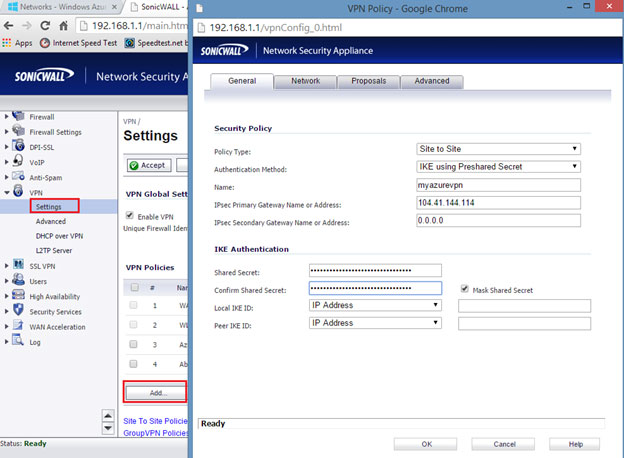624x458 pixels.
Task: Reload the page with refresh icon
Action: (x=45, y=26)
